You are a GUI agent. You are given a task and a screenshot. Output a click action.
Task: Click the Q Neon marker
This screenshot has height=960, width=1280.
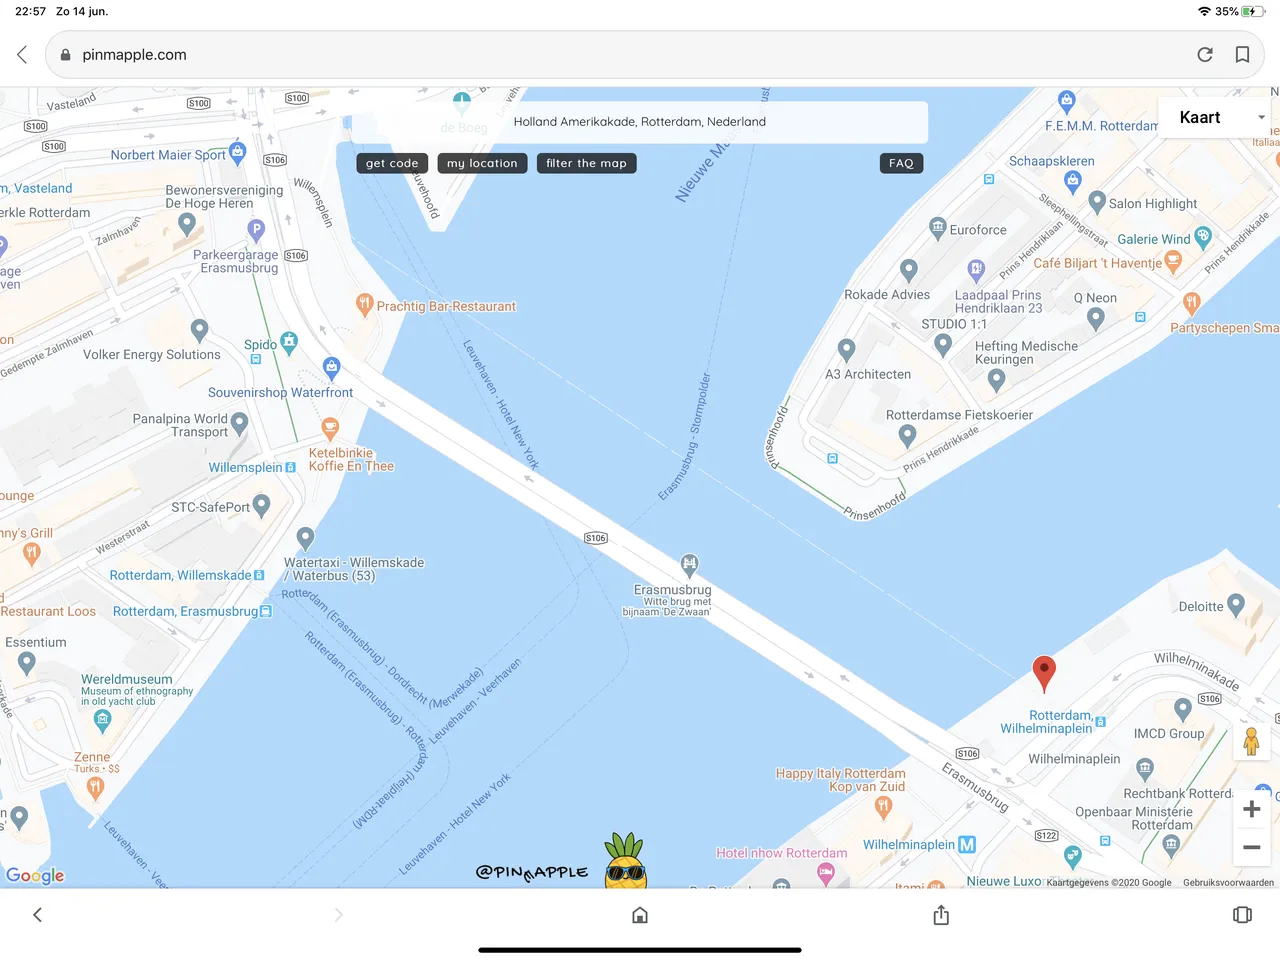pyautogui.click(x=1096, y=319)
